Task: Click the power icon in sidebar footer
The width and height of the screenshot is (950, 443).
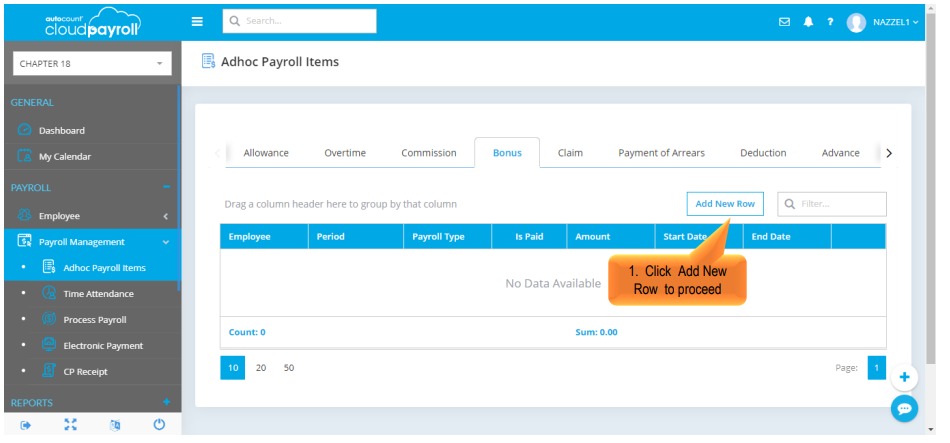Action: [159, 425]
